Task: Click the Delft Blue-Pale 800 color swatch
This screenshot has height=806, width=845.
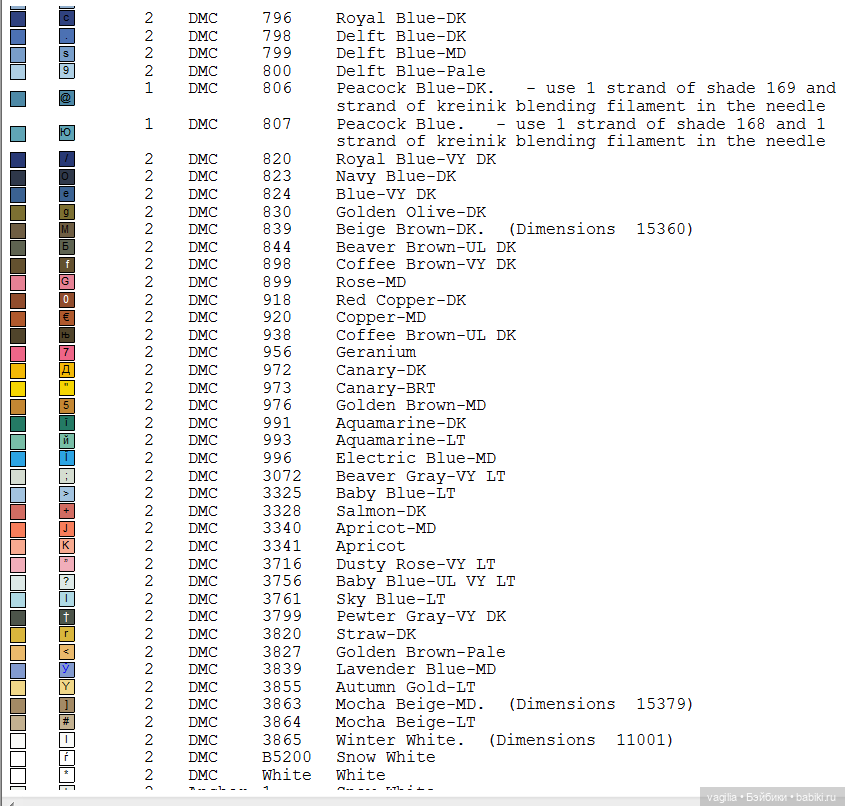Action: click(18, 71)
